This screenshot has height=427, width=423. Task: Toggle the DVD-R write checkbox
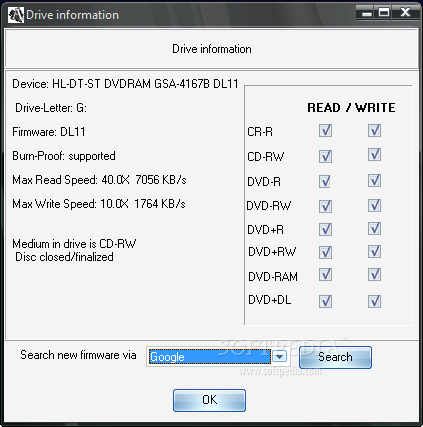point(374,180)
